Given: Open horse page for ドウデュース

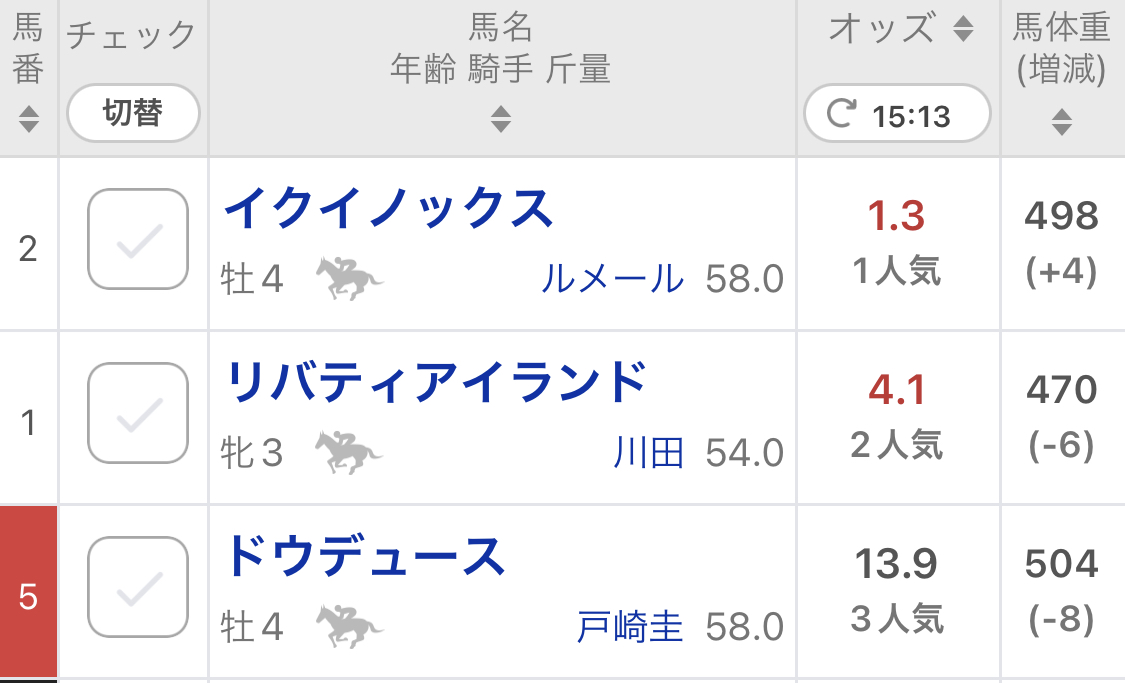Looking at the screenshot, I should coord(364,557).
